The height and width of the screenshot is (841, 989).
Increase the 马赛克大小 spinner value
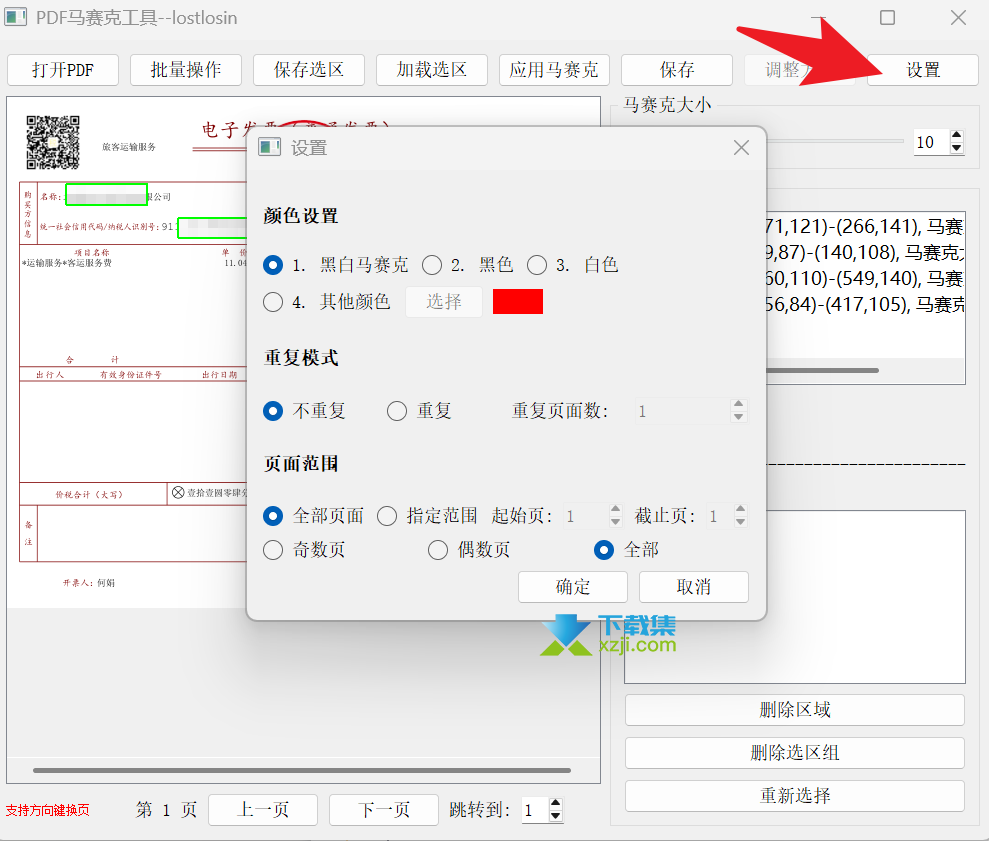coord(957,136)
